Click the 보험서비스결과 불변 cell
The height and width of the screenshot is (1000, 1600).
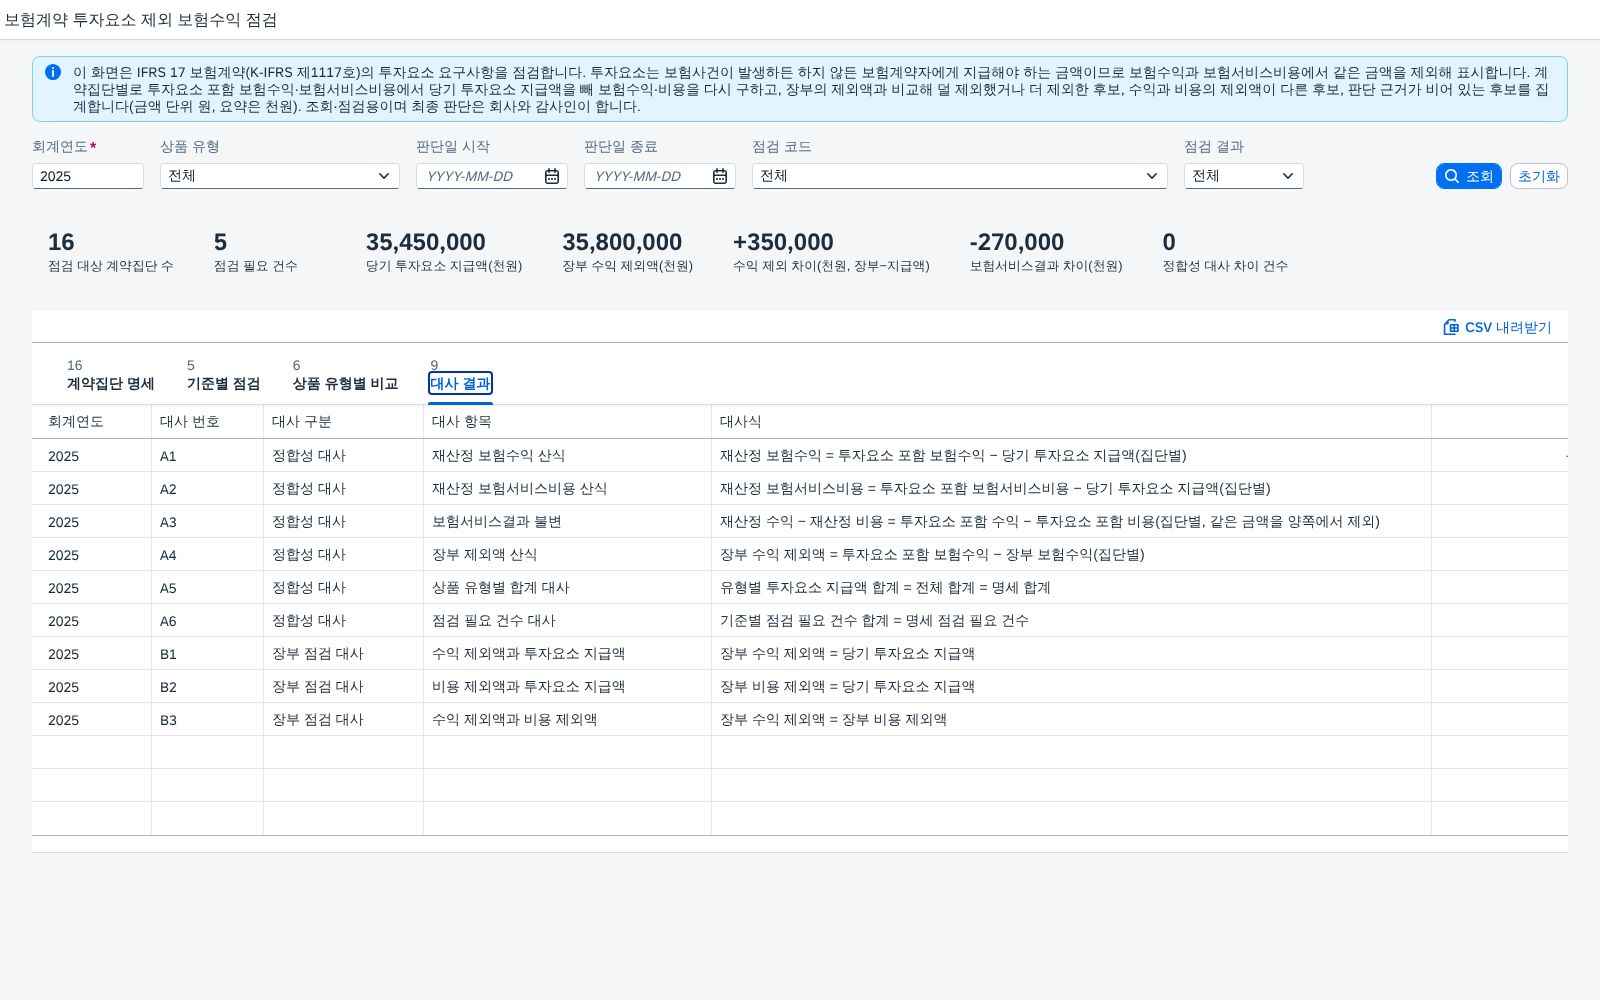coord(567,522)
